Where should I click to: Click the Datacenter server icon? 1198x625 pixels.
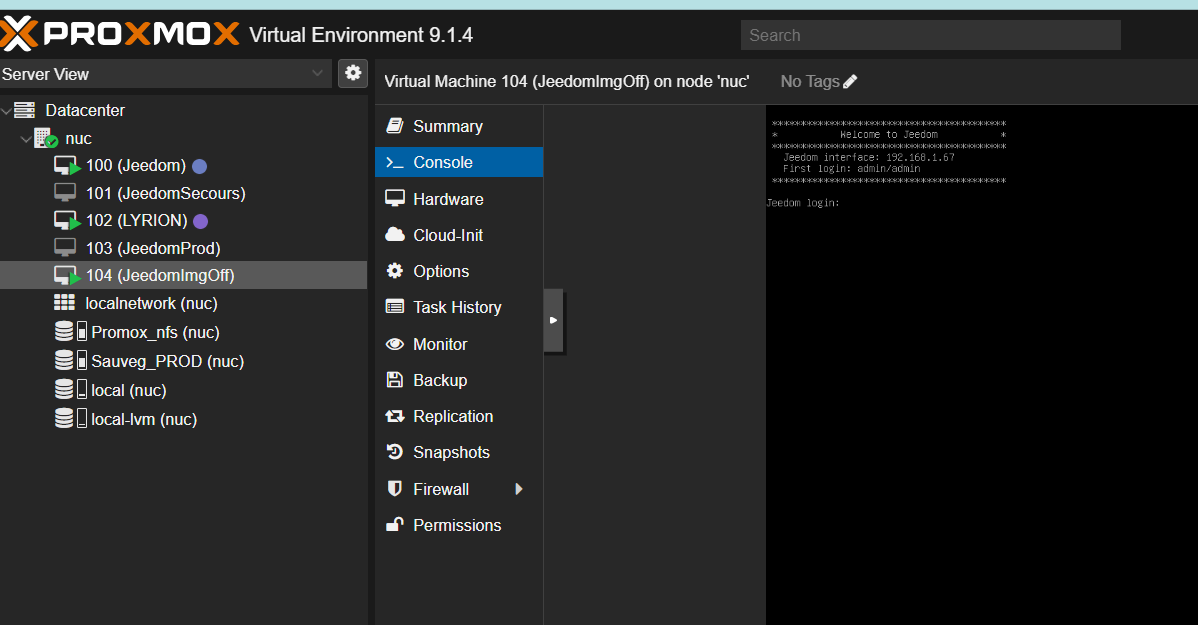24,110
